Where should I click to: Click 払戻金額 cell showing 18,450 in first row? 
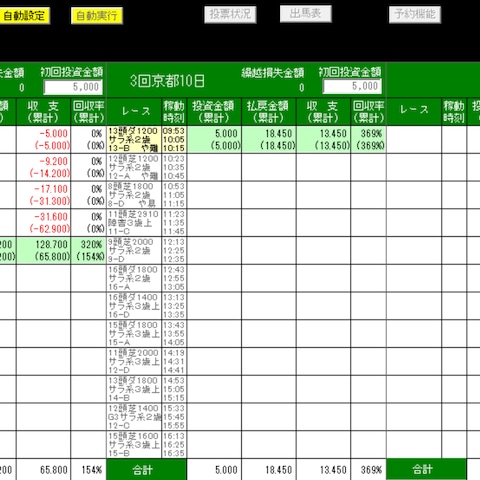(269, 139)
